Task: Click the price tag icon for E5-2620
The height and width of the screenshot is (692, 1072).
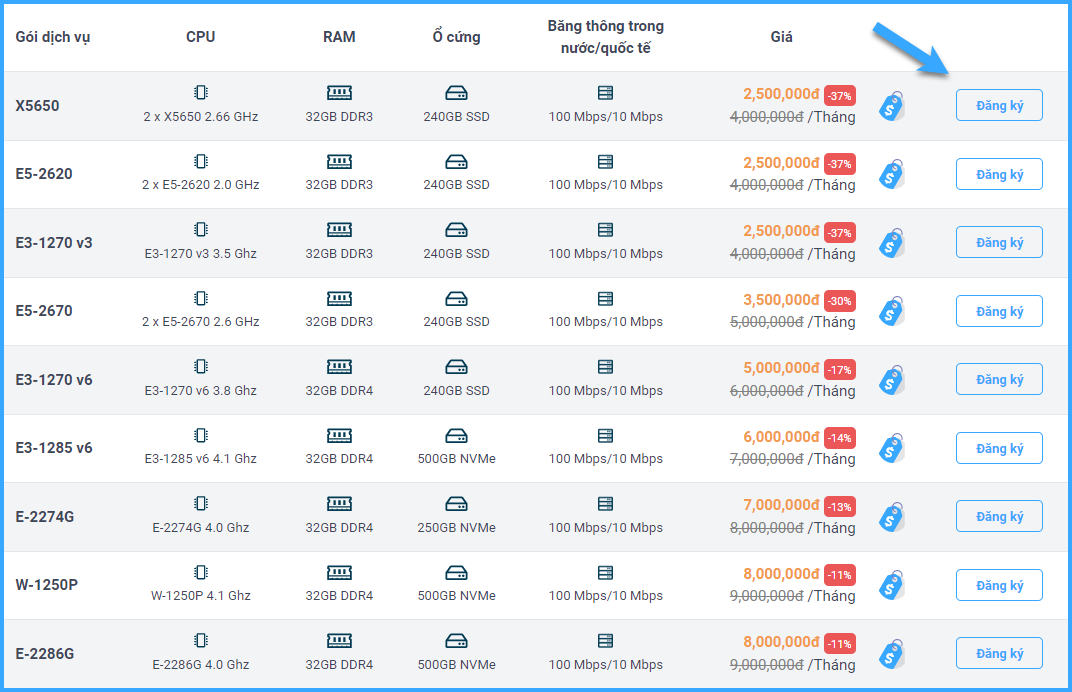Action: coord(892,174)
